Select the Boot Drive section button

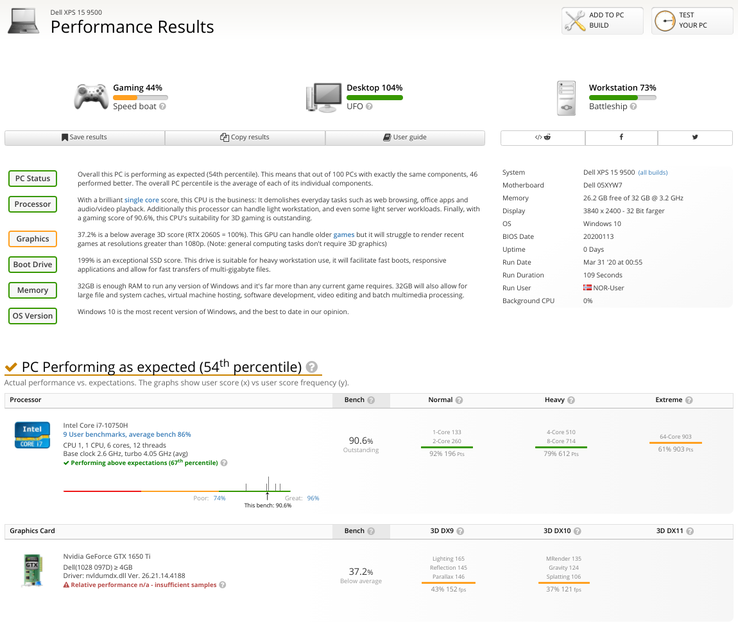click(32, 264)
